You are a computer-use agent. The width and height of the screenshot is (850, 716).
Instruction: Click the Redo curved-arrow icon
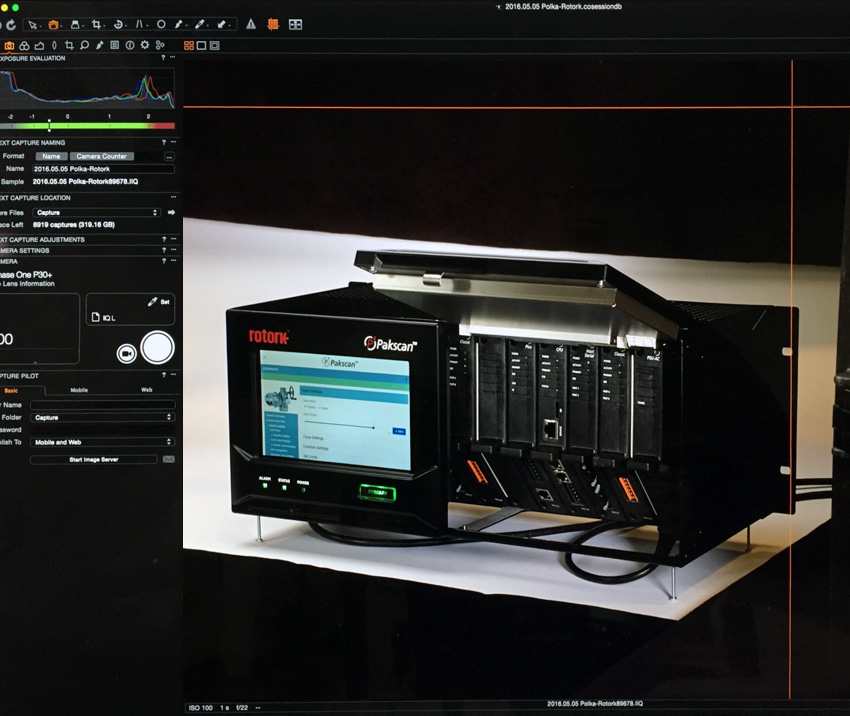coord(11,24)
